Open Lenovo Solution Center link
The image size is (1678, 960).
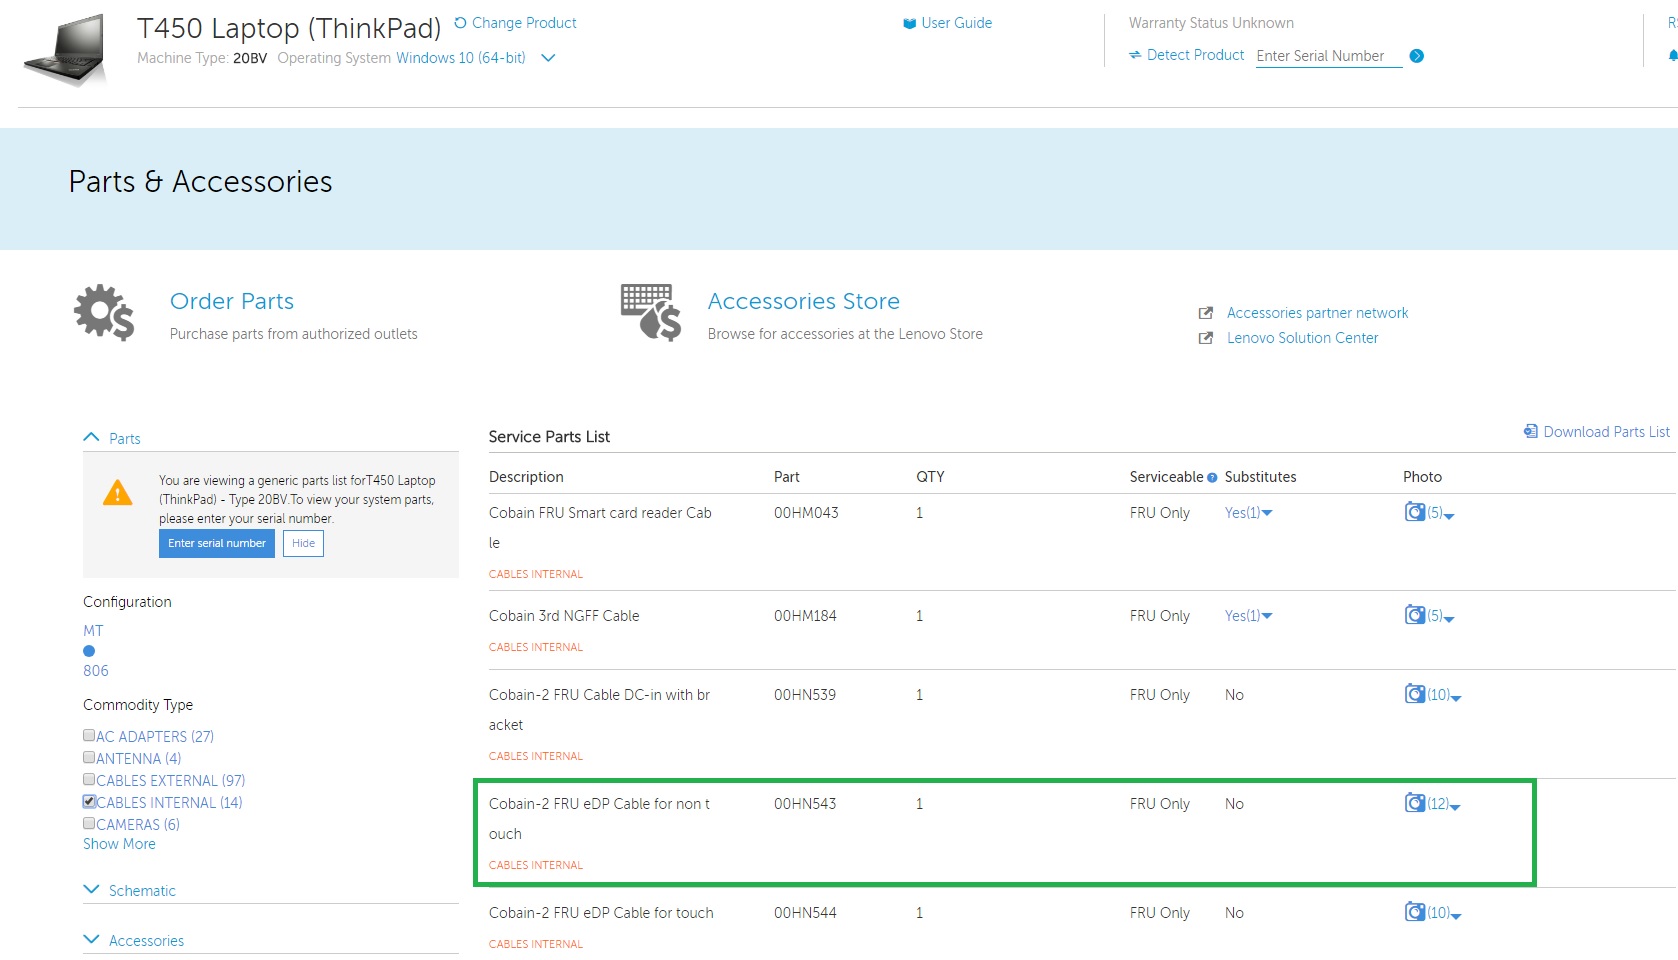coord(1302,338)
